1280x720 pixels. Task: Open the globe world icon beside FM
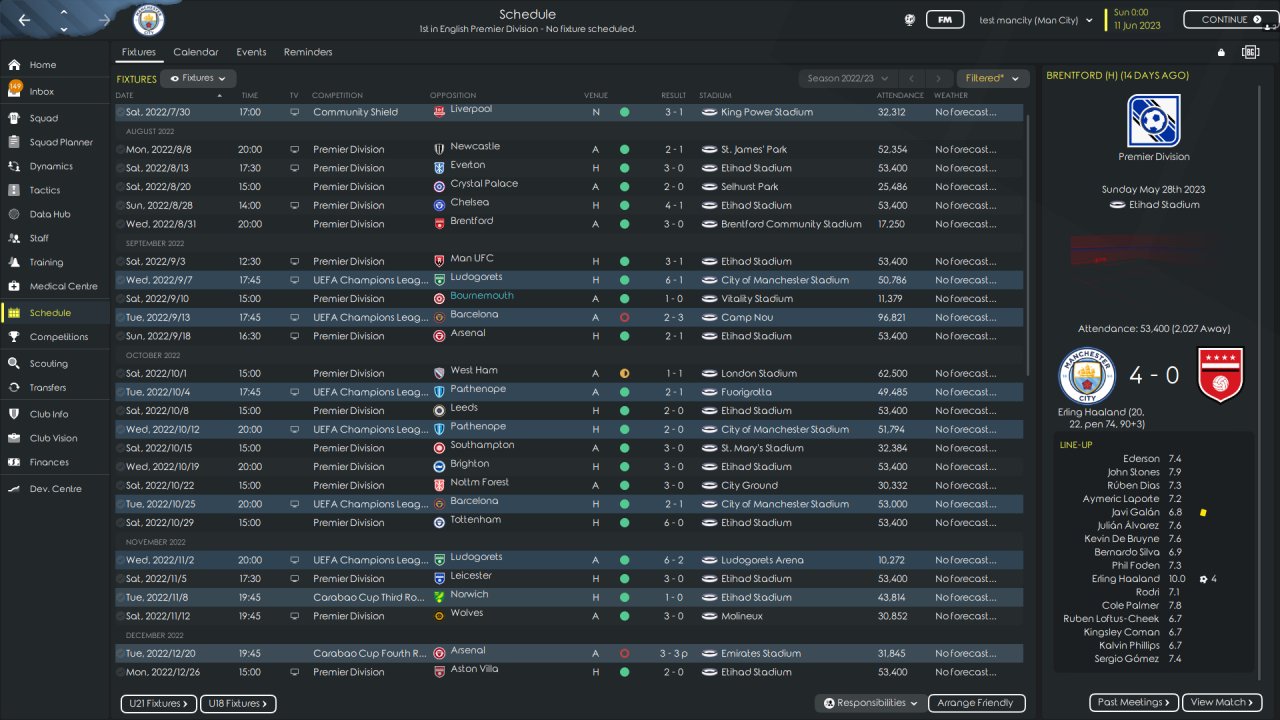(910, 19)
